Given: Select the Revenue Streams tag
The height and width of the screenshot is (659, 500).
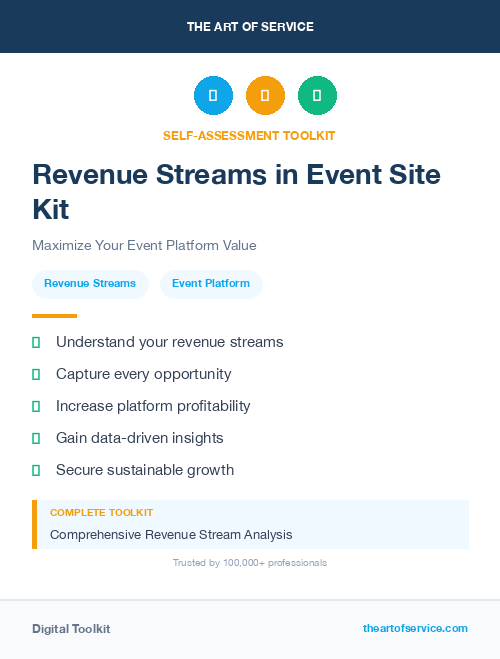Looking at the screenshot, I should (x=90, y=284).
